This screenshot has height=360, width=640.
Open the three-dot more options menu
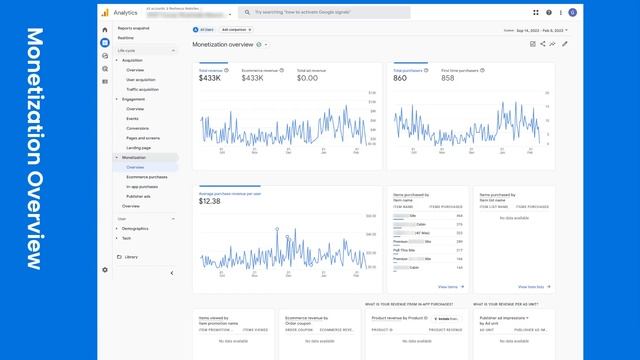click(x=561, y=13)
